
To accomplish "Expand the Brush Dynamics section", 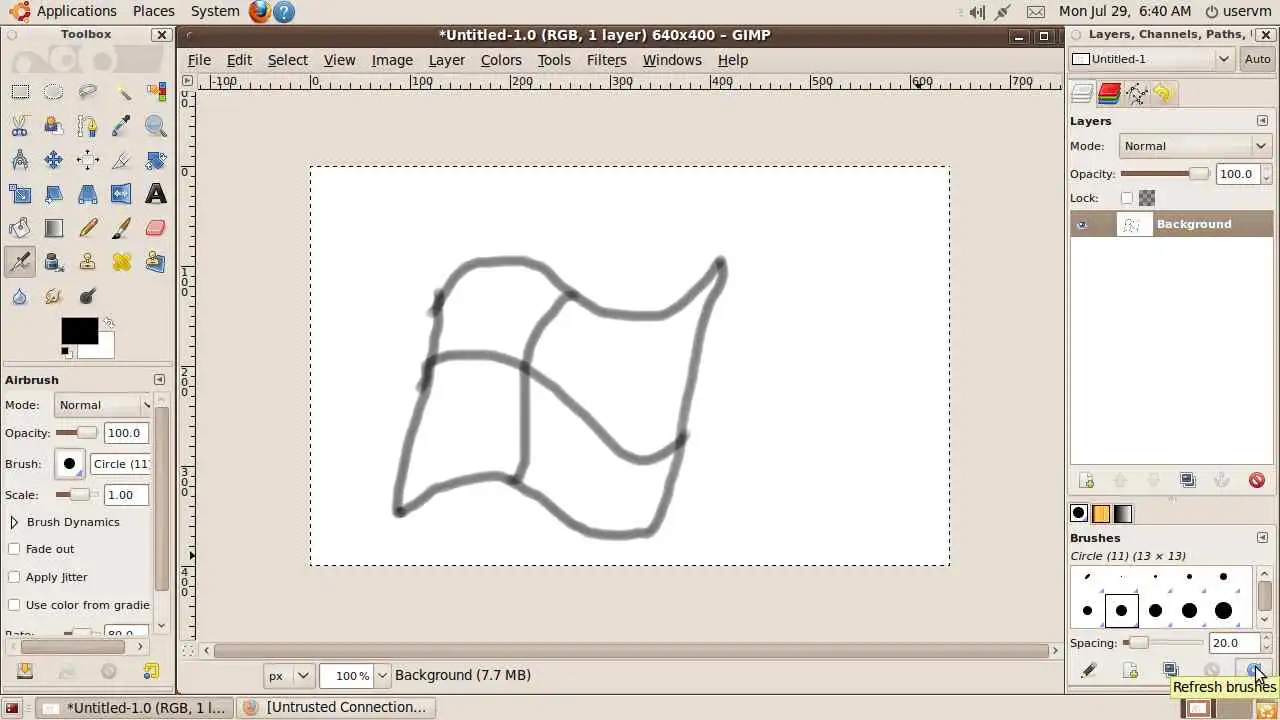I will click(14, 522).
